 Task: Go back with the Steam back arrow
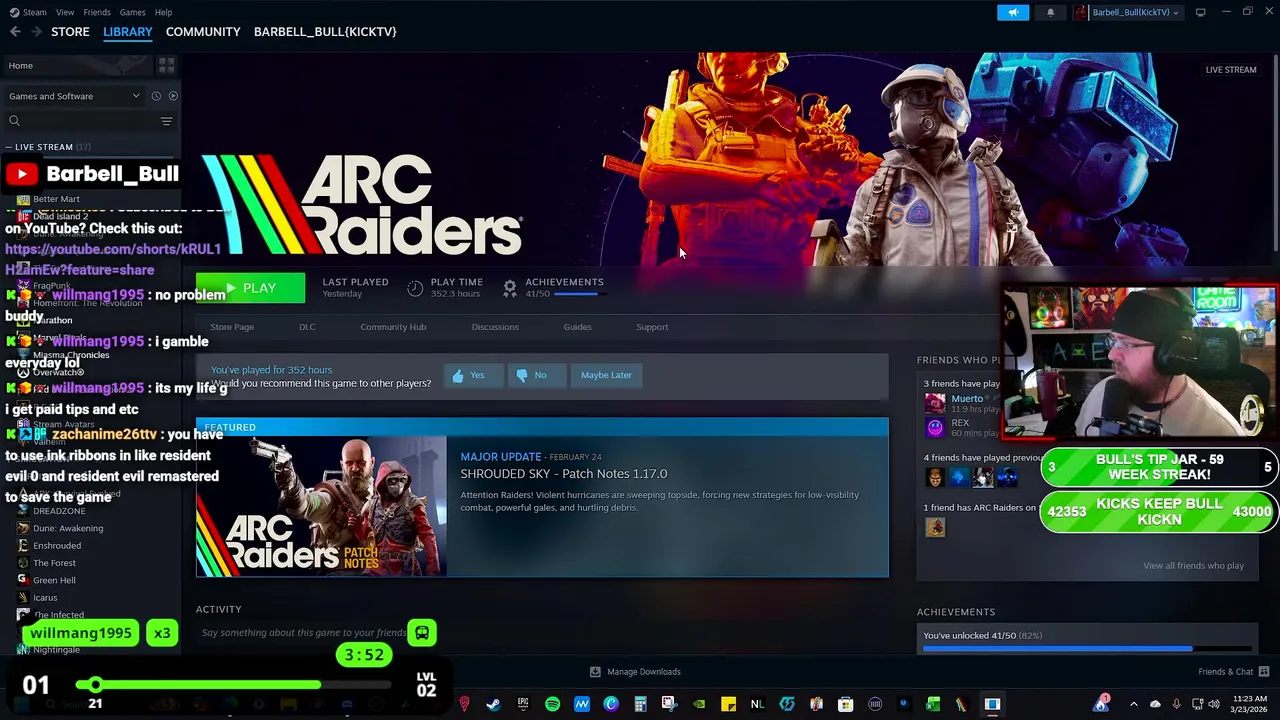click(15, 32)
